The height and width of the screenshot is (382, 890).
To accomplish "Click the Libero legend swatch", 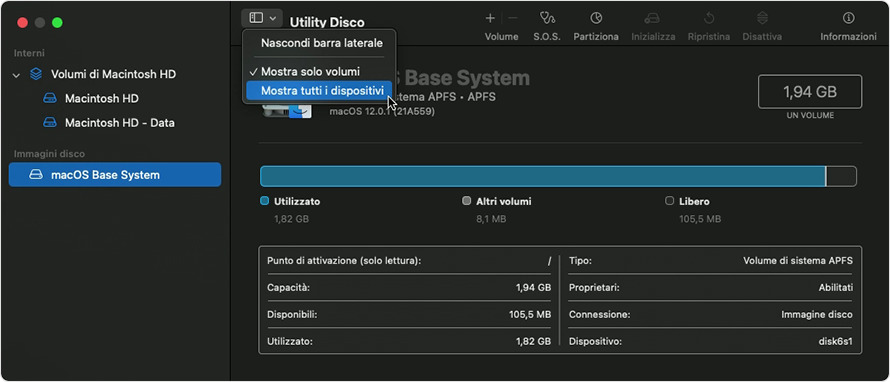I will pyautogui.click(x=669, y=201).
